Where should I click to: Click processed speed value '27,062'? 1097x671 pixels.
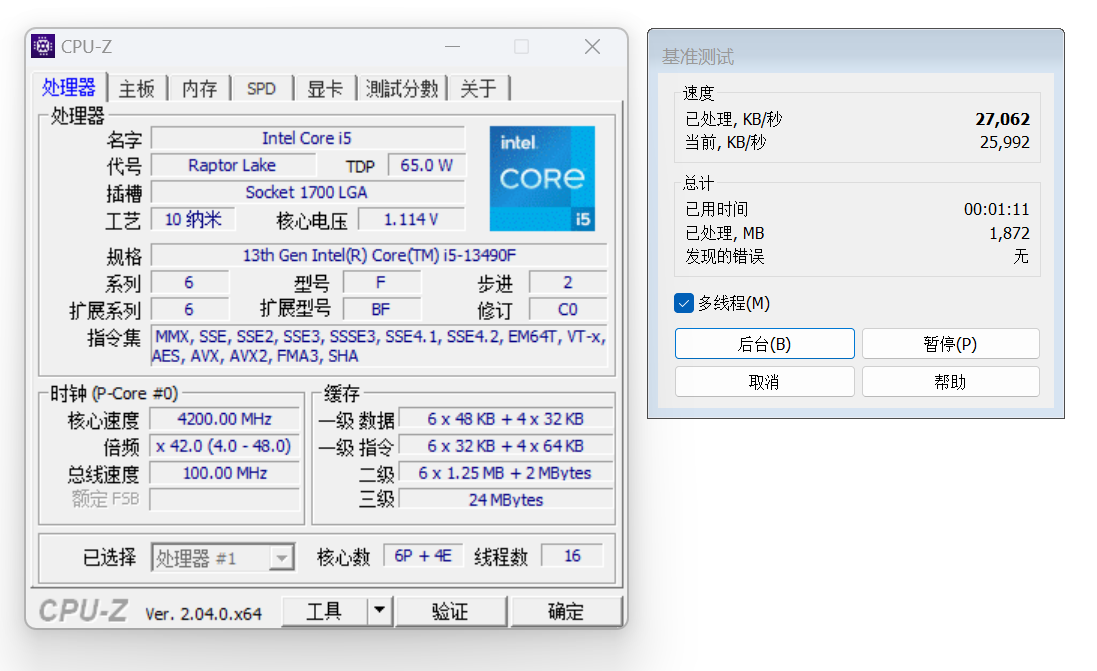click(x=1003, y=119)
